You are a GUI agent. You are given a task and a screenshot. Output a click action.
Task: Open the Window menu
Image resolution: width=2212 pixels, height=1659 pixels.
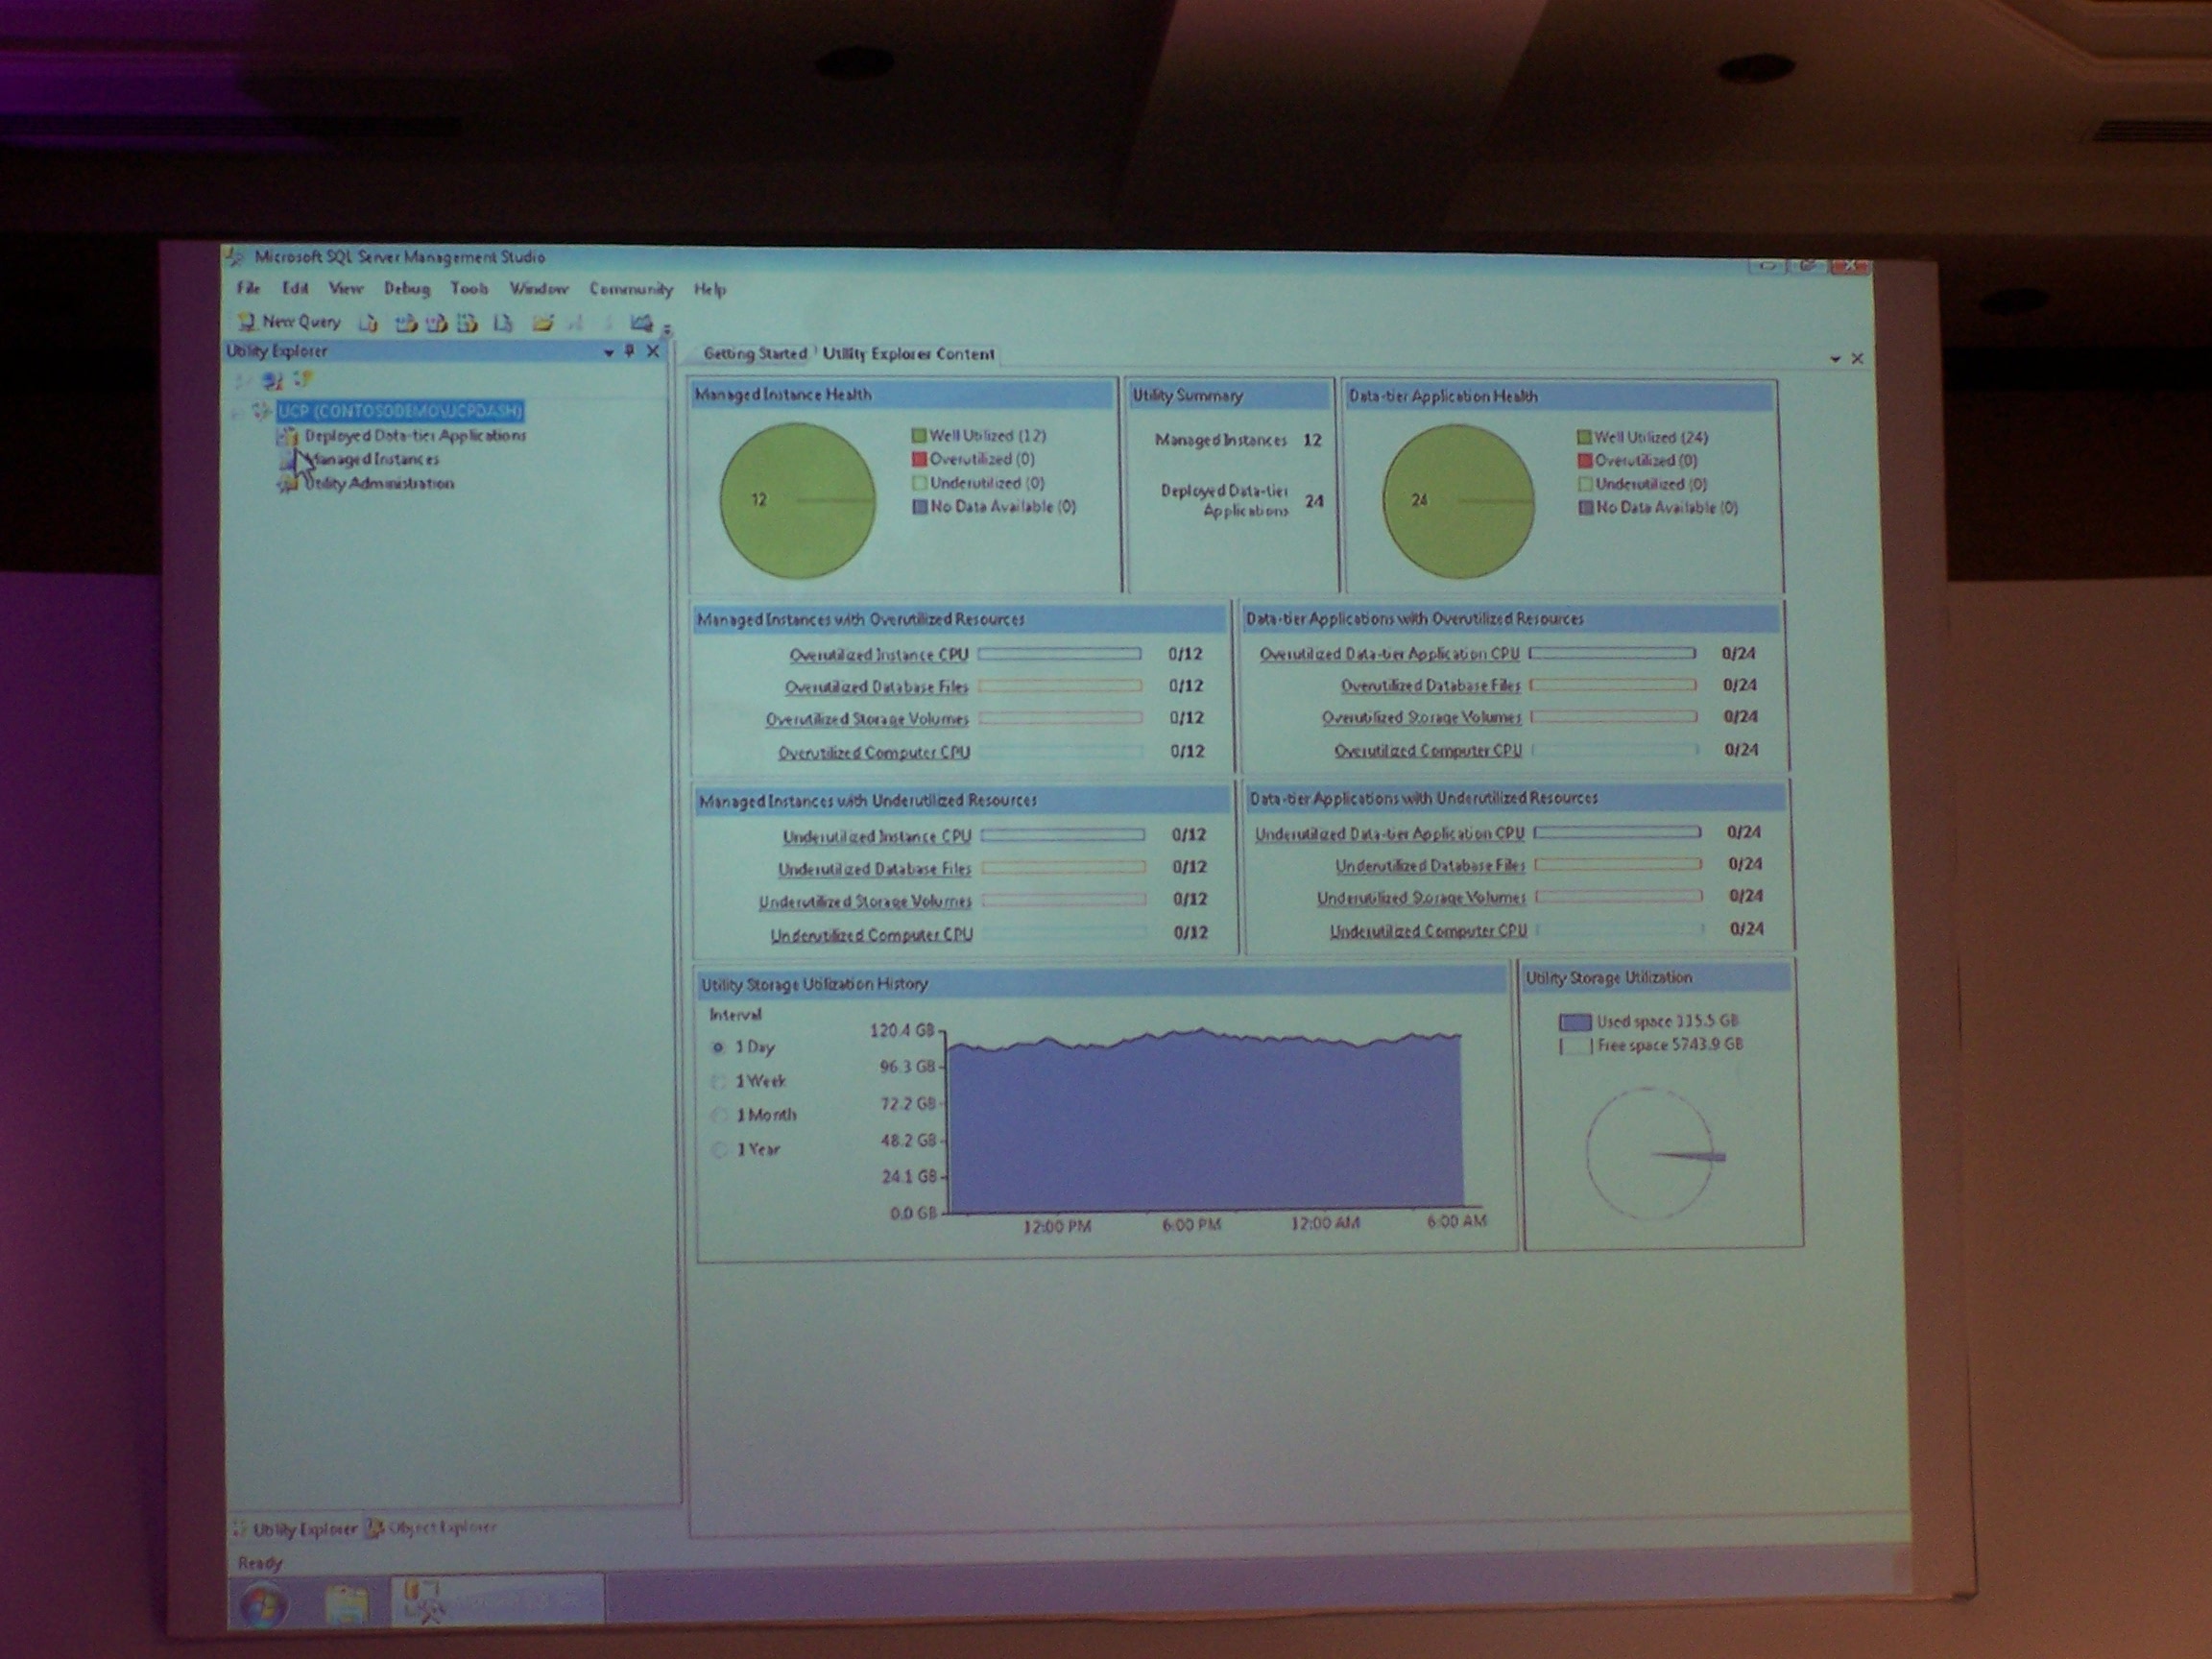pyautogui.click(x=539, y=289)
